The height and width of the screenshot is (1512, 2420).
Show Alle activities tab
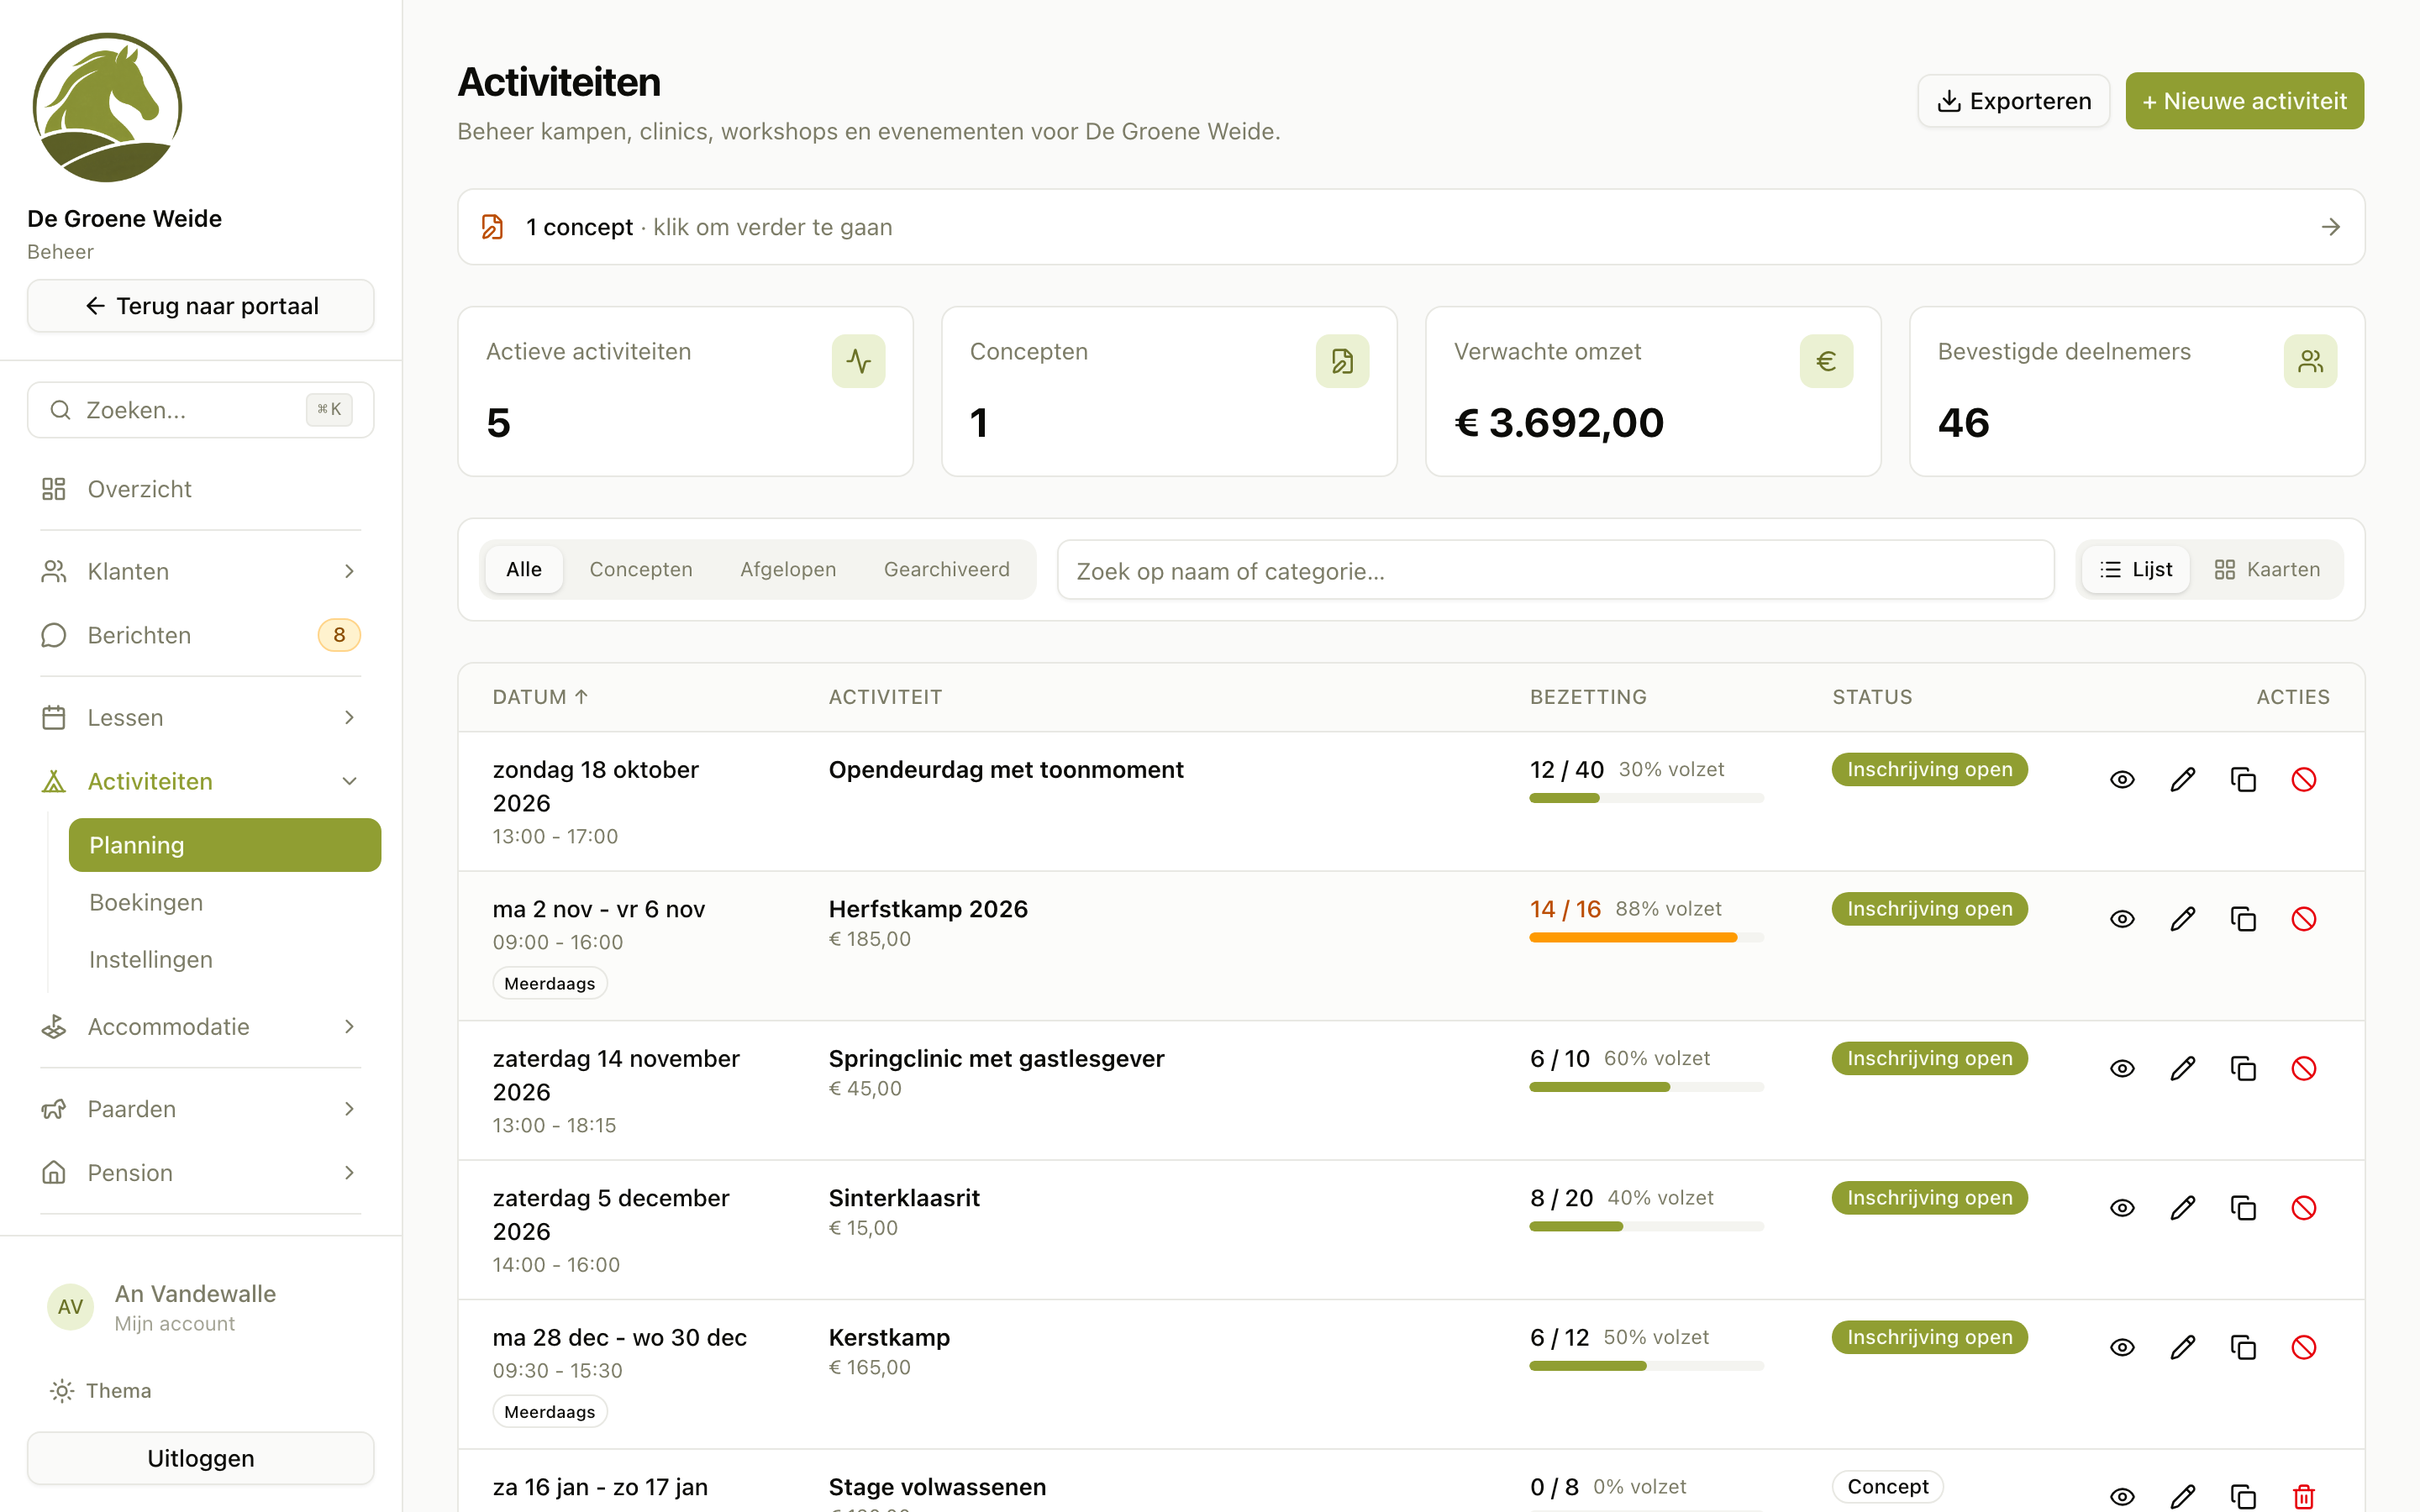tap(524, 570)
